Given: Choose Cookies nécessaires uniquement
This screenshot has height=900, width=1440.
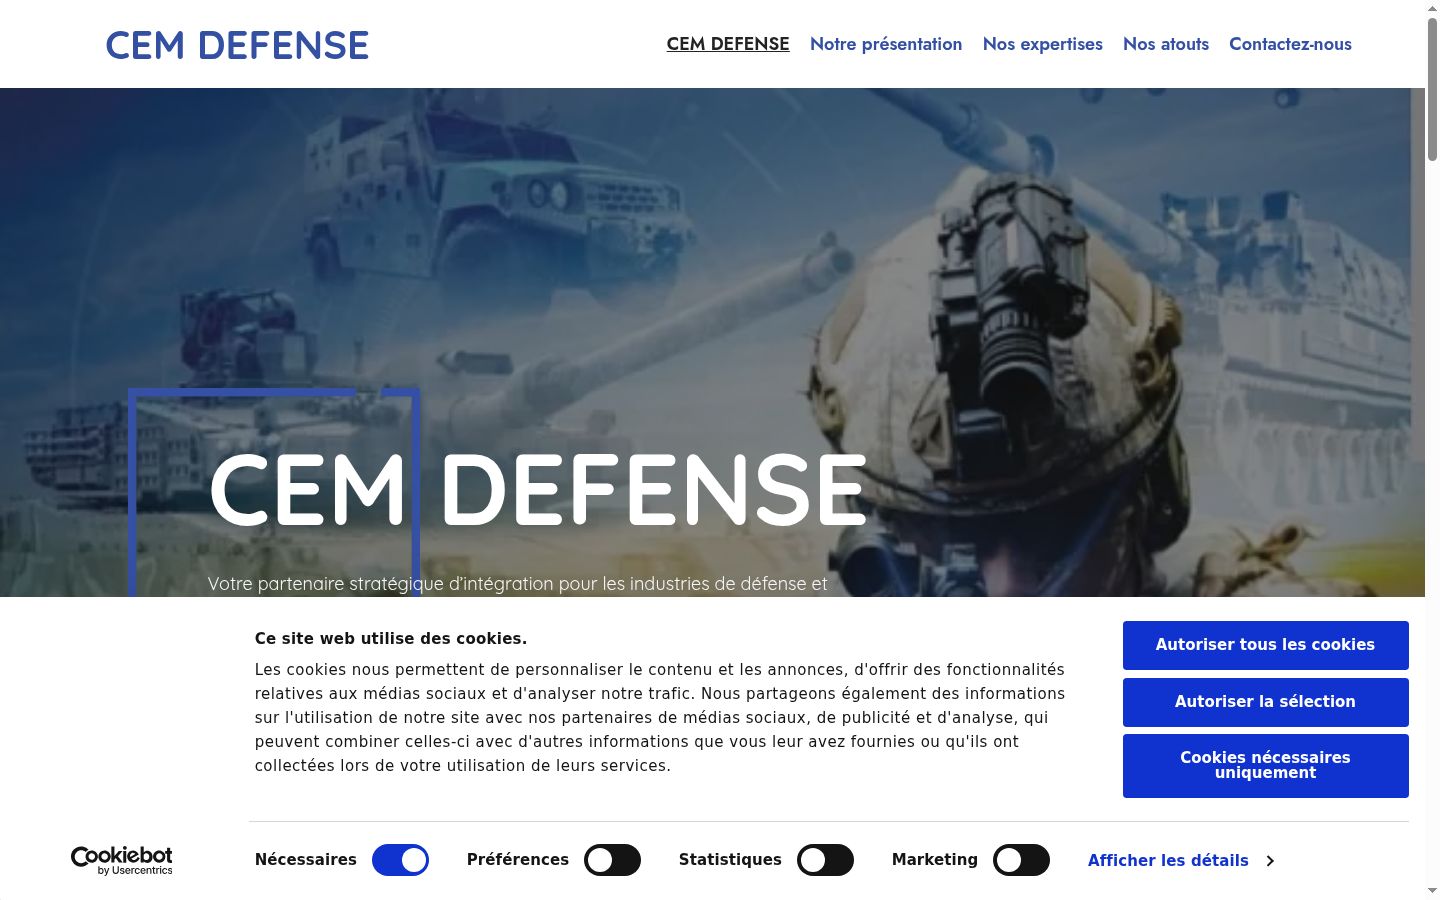Looking at the screenshot, I should click(x=1265, y=765).
